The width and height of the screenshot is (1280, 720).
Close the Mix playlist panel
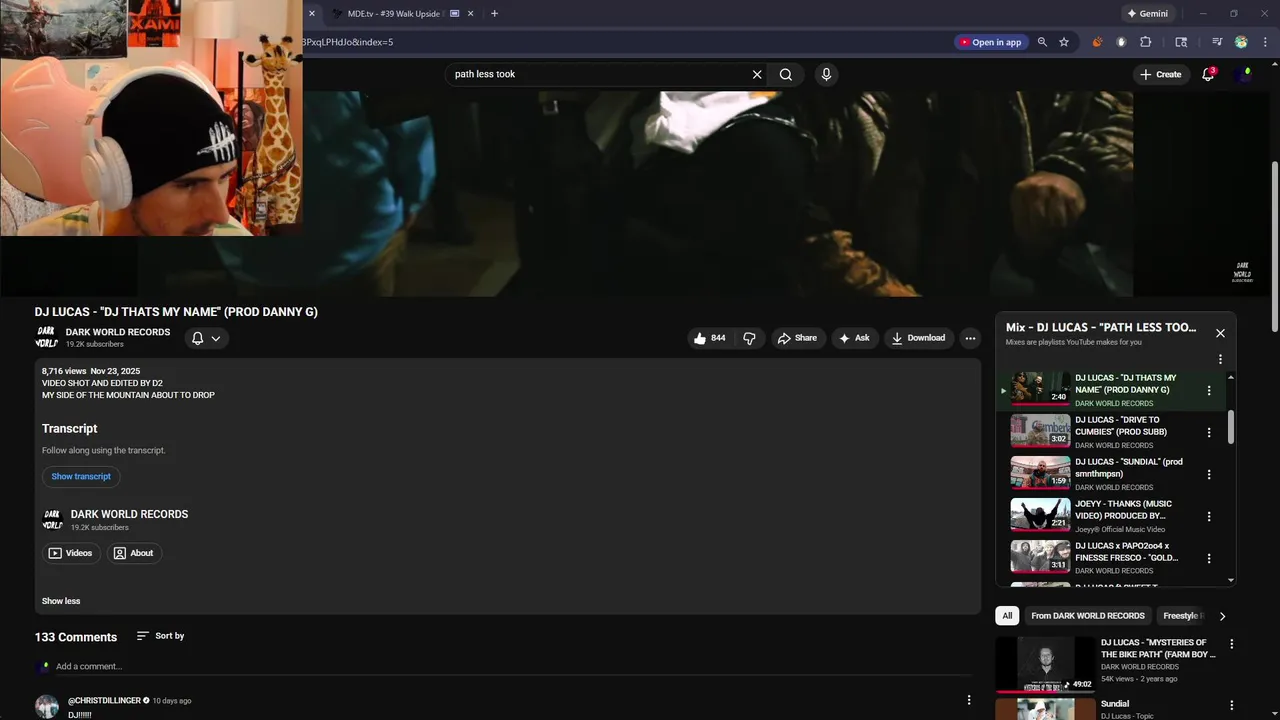point(1220,333)
